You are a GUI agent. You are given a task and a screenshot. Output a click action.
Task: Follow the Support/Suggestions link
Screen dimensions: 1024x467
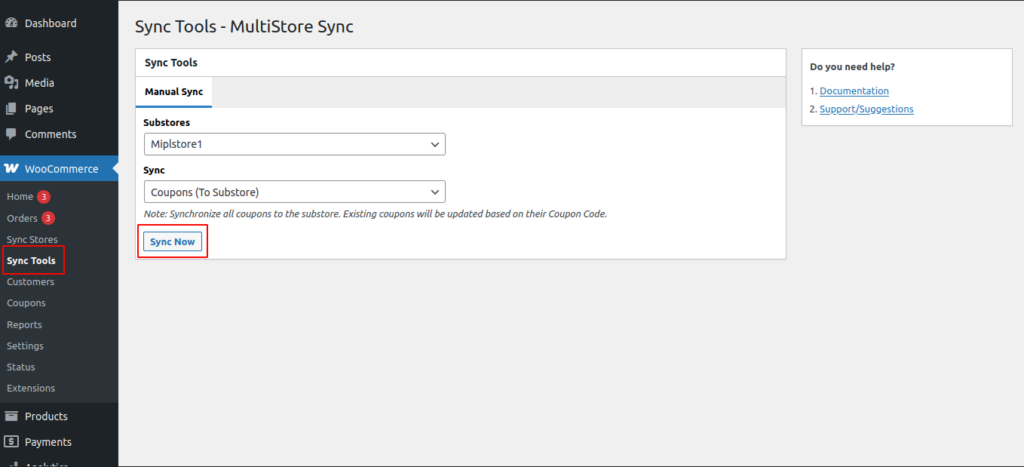click(x=866, y=109)
